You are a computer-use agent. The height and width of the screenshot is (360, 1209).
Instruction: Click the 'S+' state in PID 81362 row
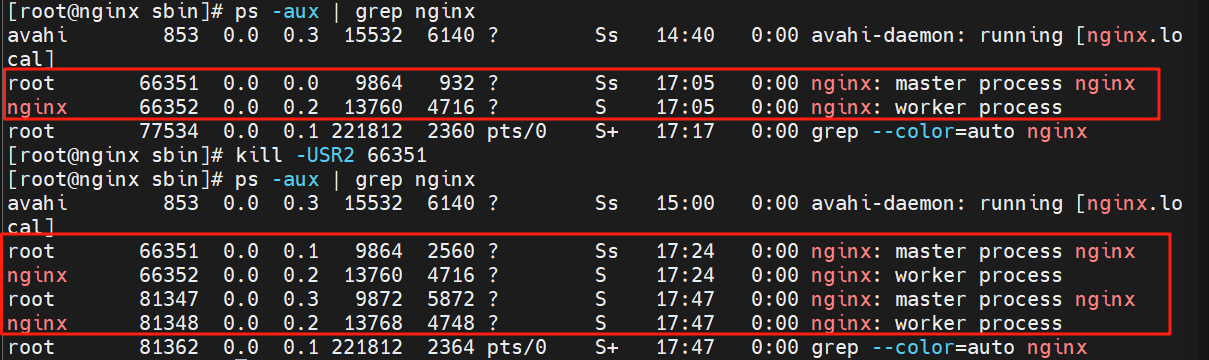click(607, 347)
